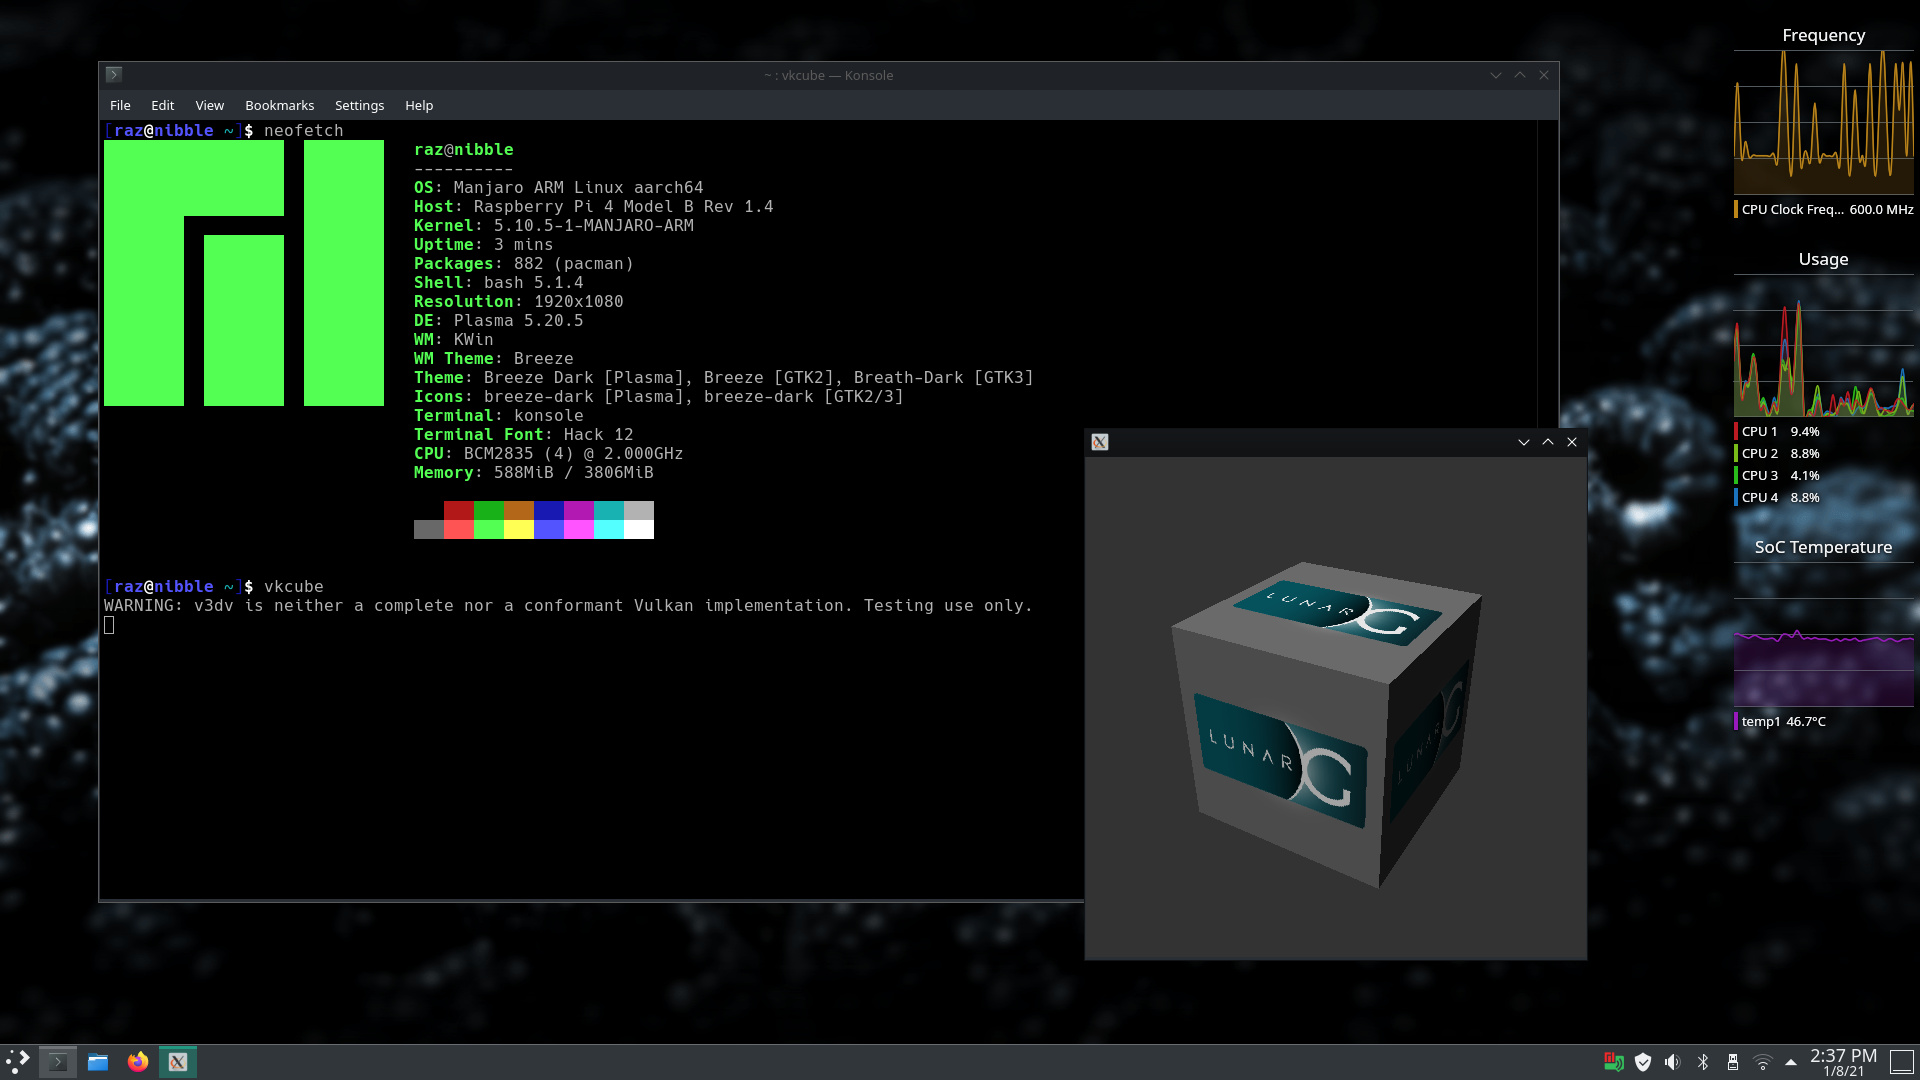
Task: Open the View menu in Konsole
Action: point(209,105)
